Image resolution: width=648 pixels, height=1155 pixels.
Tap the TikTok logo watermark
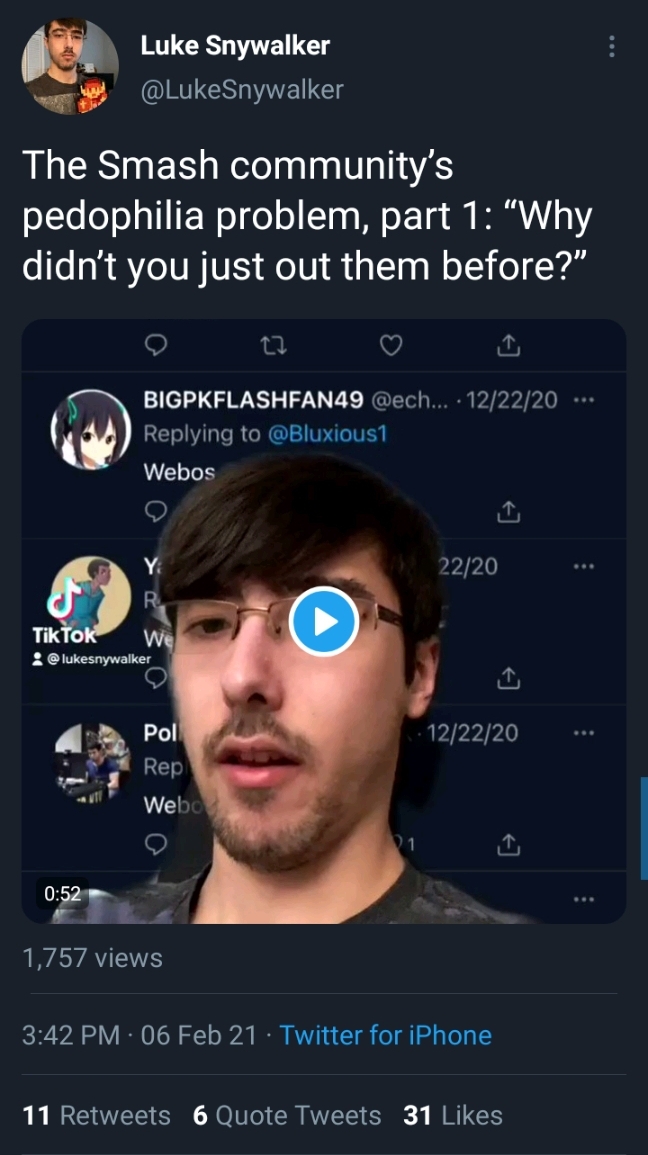[x=64, y=610]
